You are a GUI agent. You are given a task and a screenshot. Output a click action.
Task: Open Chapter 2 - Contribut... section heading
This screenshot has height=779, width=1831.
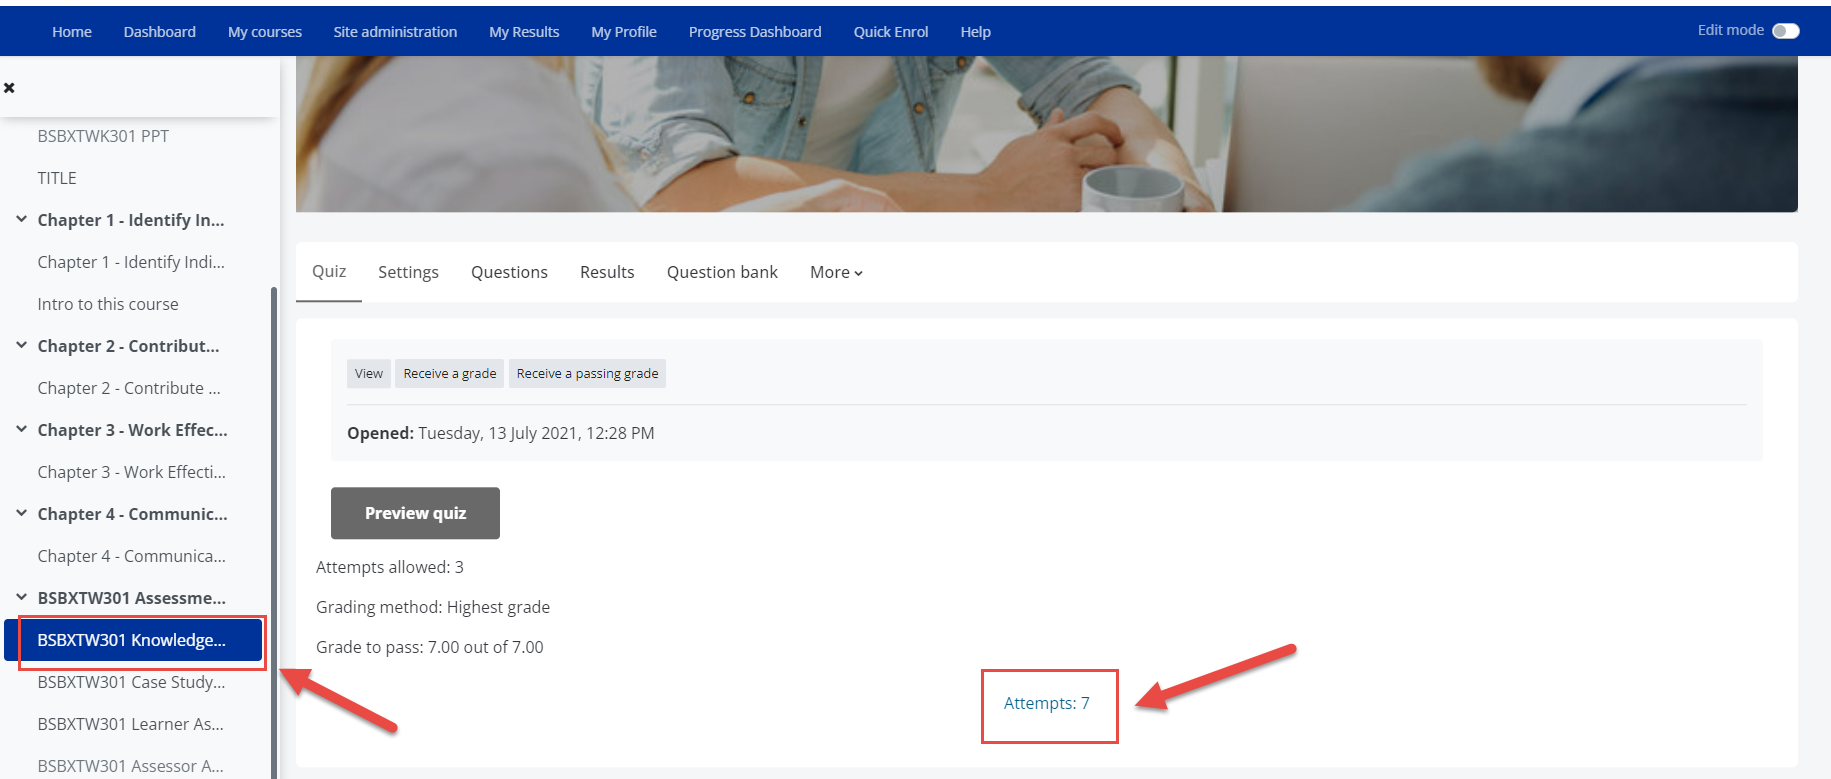[x=128, y=346]
